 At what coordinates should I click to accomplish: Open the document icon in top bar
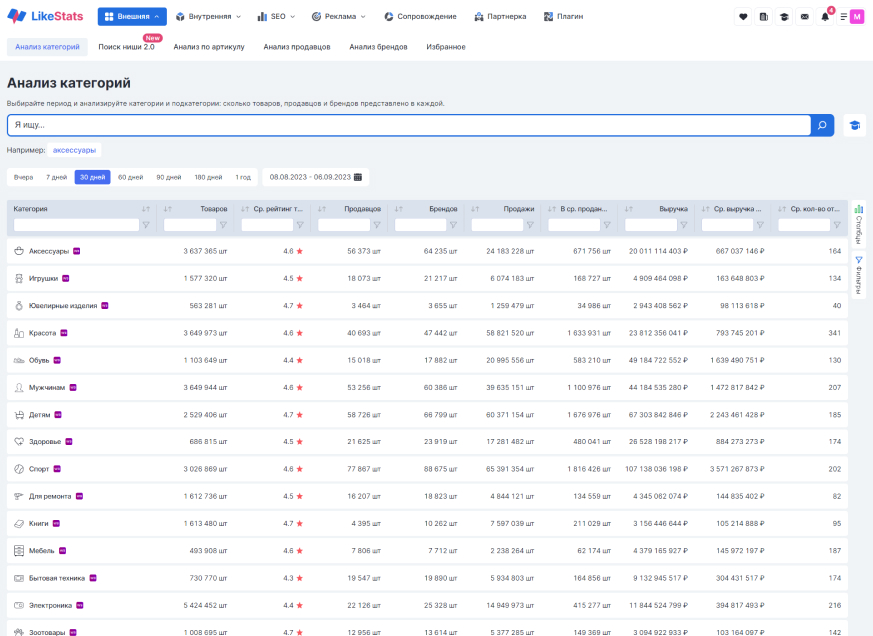click(x=764, y=16)
